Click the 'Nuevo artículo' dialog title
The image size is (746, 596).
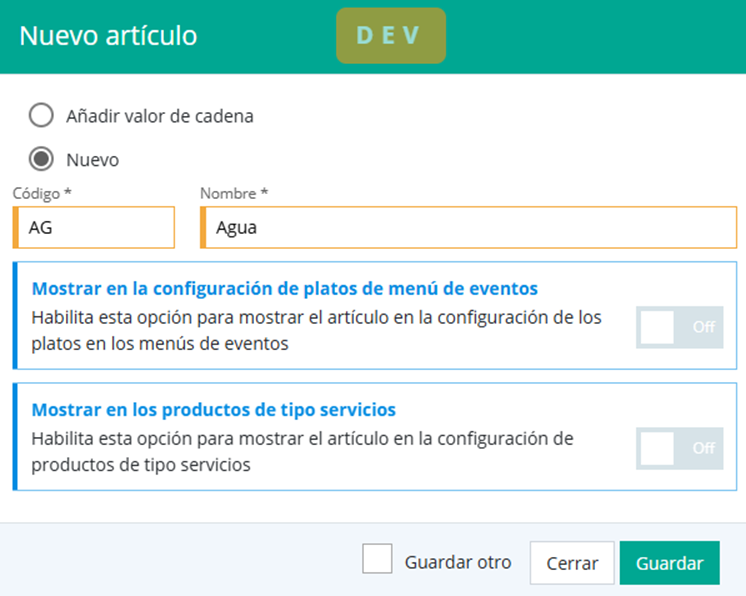109,36
